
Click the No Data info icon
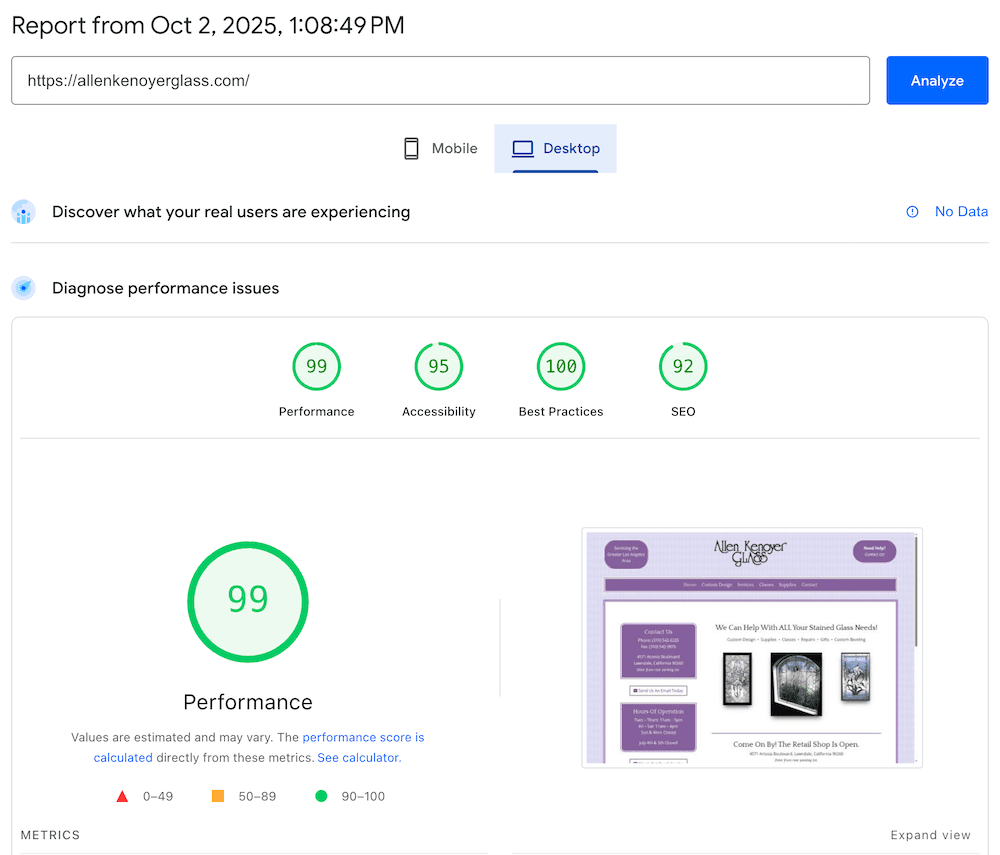912,212
